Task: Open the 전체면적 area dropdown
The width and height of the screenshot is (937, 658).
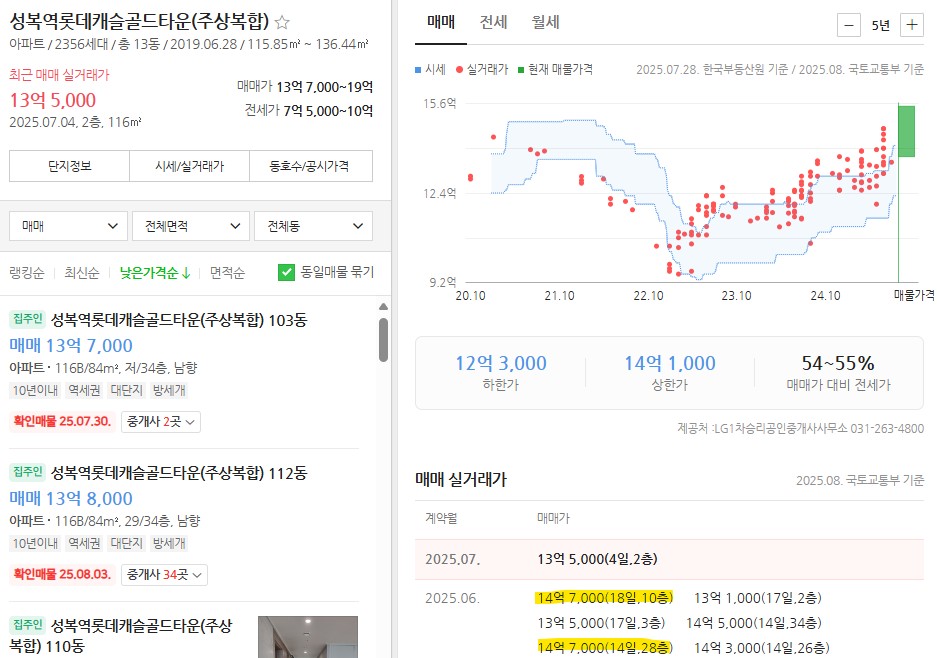Action: pyautogui.click(x=191, y=226)
